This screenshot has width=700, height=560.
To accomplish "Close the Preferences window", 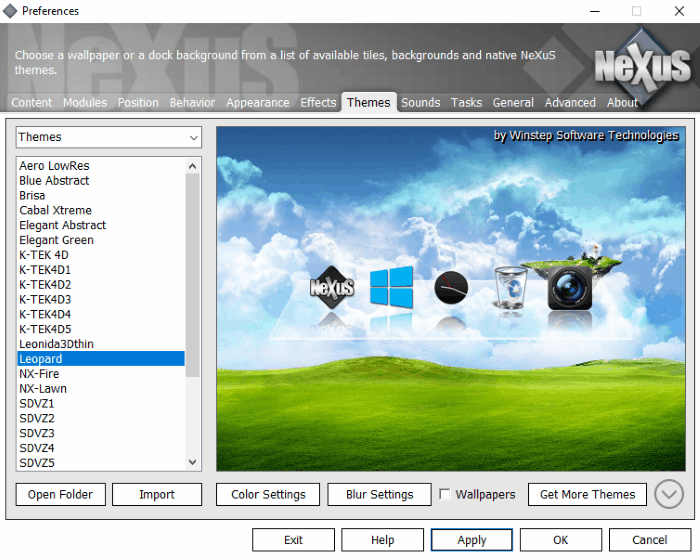I will pyautogui.click(x=679, y=11).
